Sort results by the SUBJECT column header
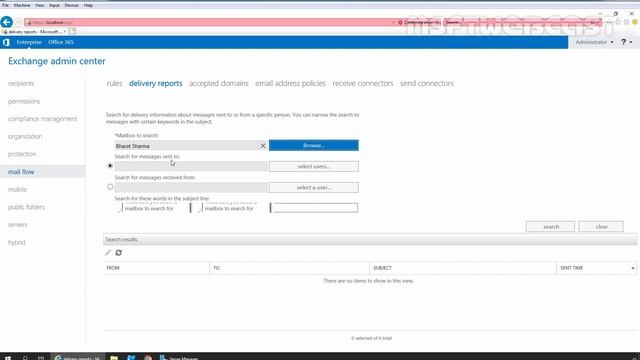Viewport: 640px width, 360px height. (462, 268)
